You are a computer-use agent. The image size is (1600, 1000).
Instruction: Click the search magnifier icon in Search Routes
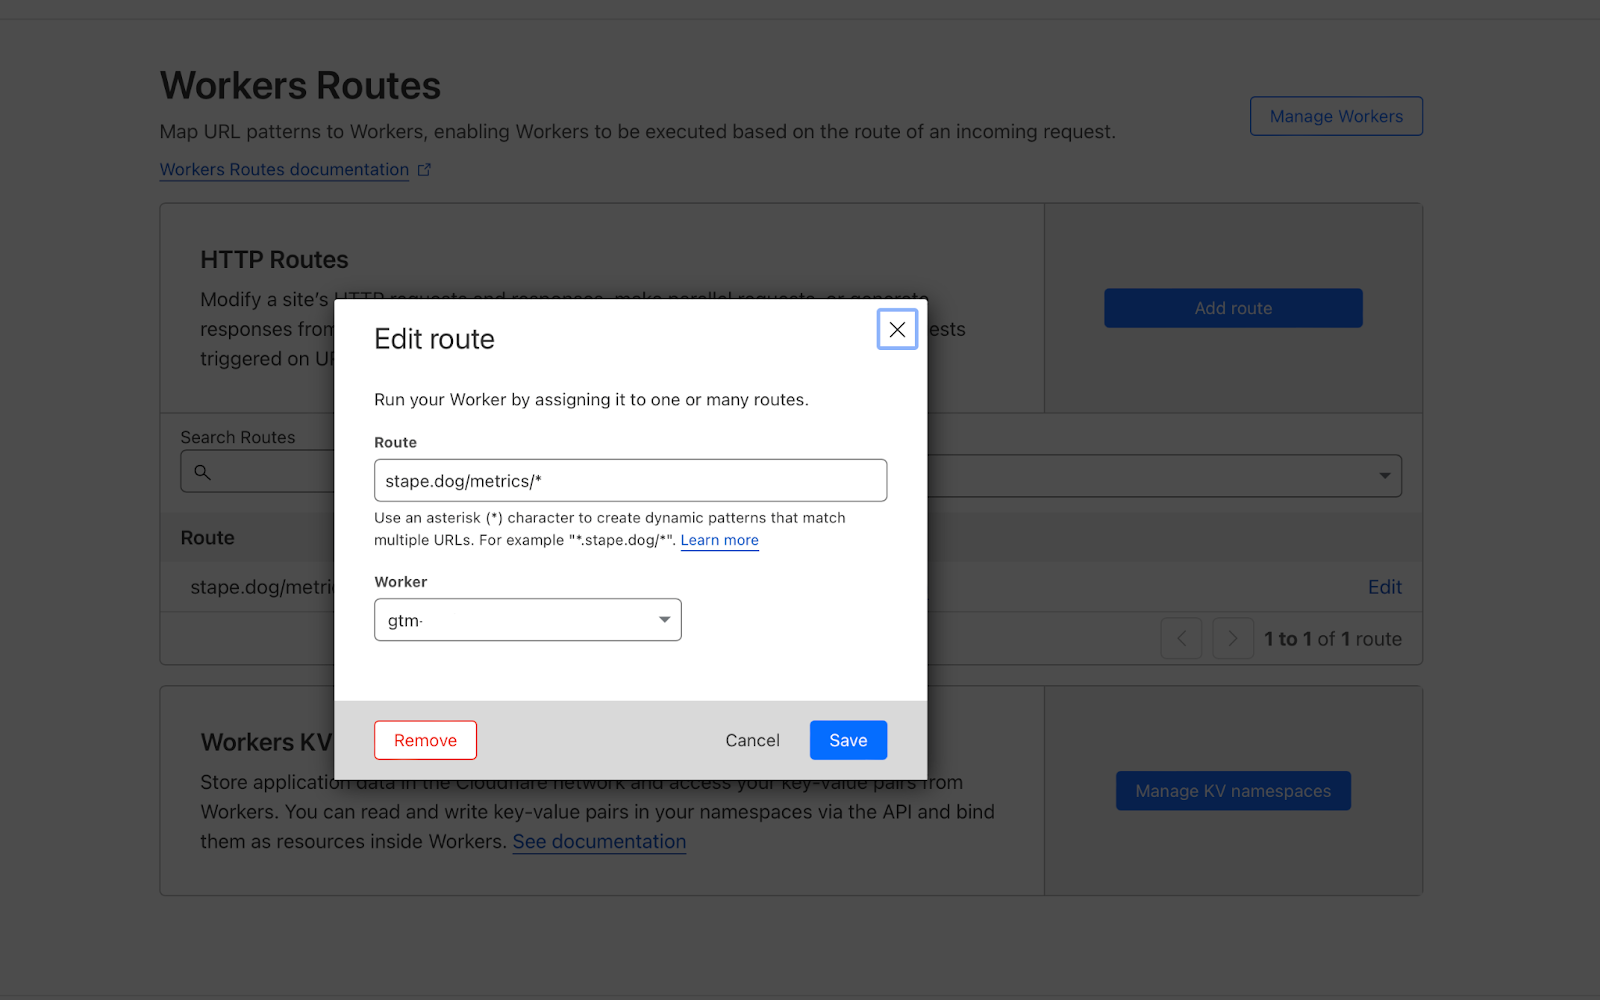(x=202, y=472)
